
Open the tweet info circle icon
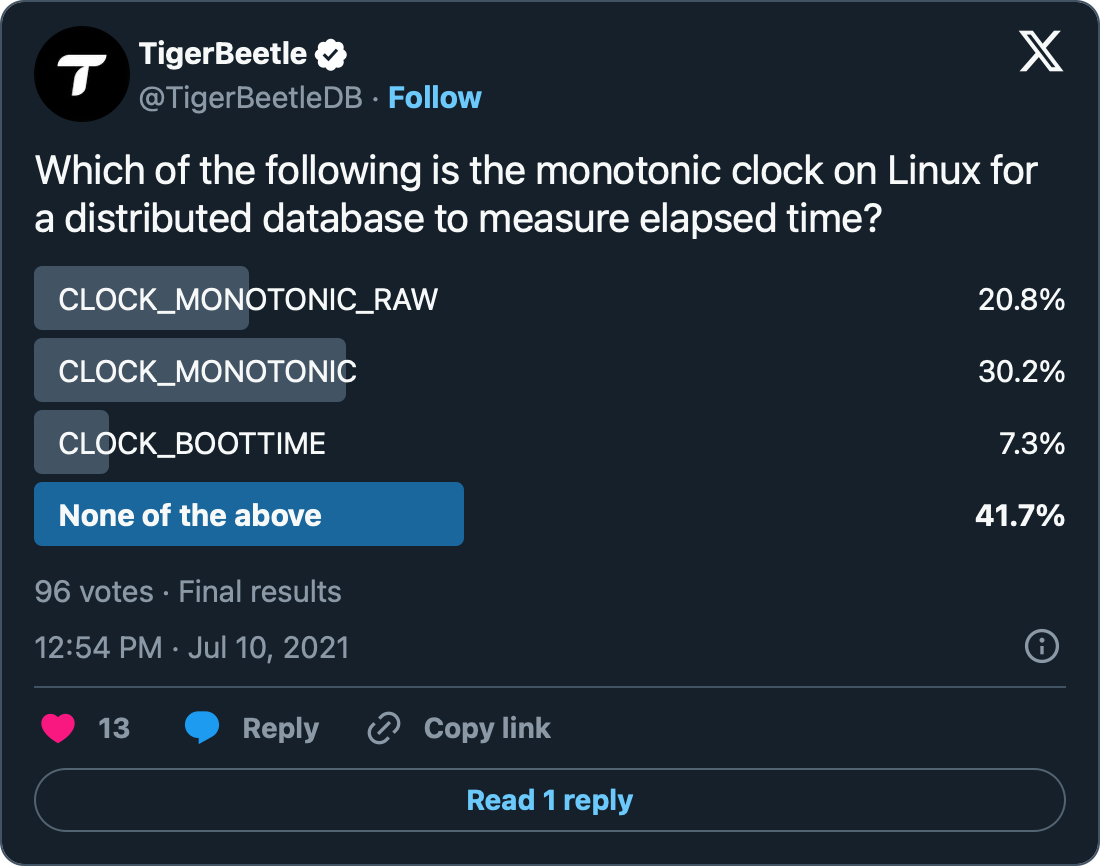pyautogui.click(x=1042, y=646)
